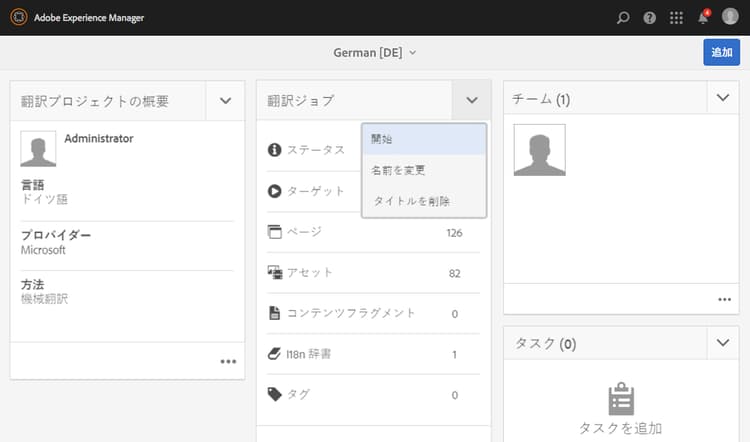Click the コンテンツフラグメント row label
The height and width of the screenshot is (442, 750).
click(x=351, y=313)
